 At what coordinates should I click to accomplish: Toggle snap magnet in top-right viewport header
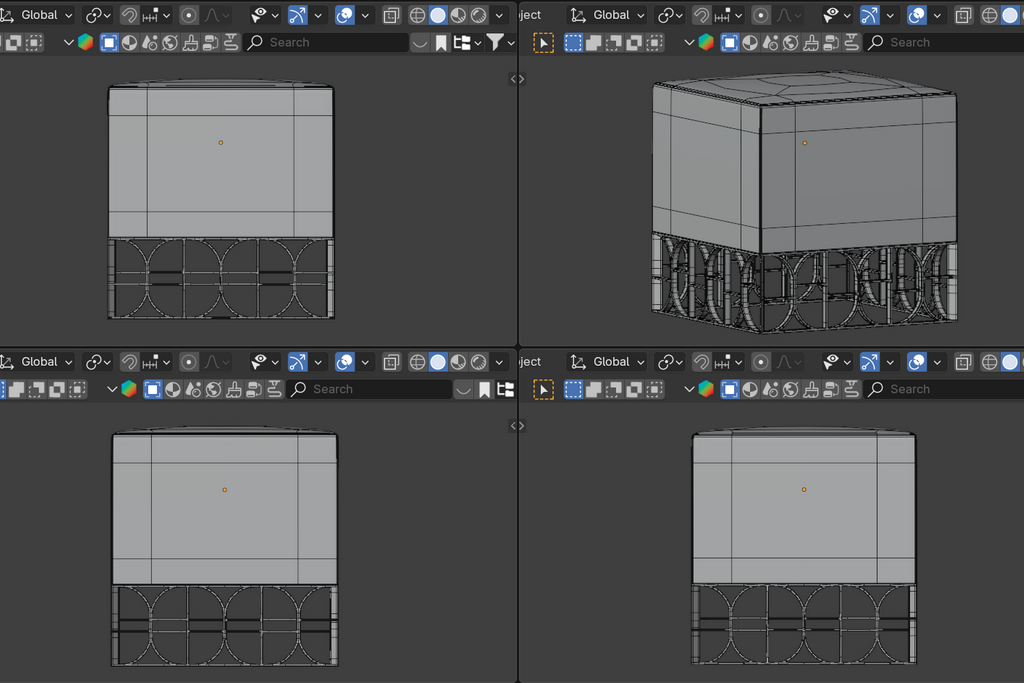(701, 15)
